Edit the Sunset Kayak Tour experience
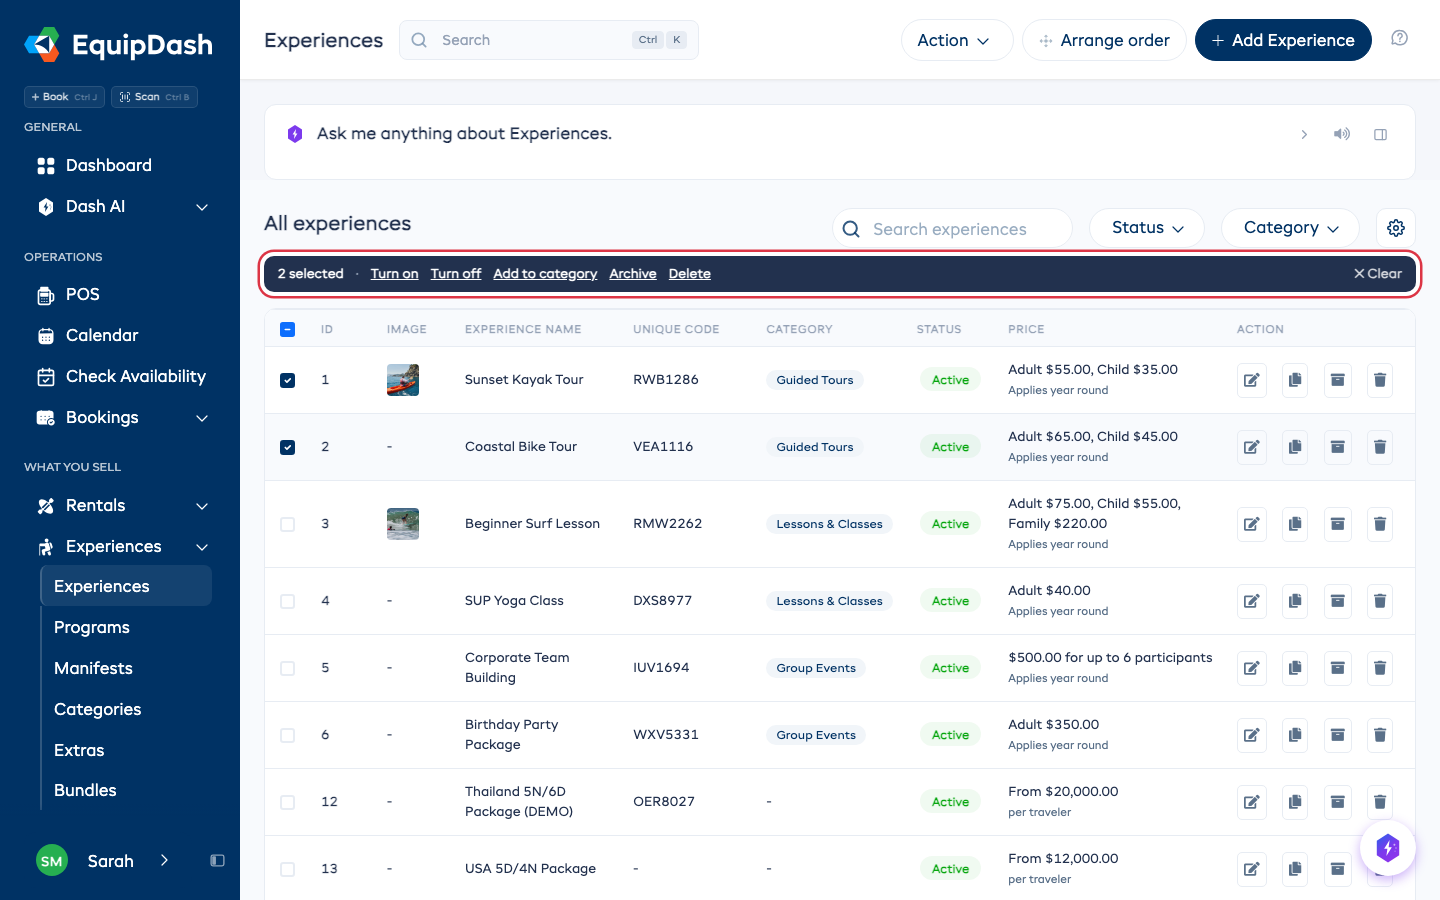The image size is (1440, 900). [x=1252, y=380]
